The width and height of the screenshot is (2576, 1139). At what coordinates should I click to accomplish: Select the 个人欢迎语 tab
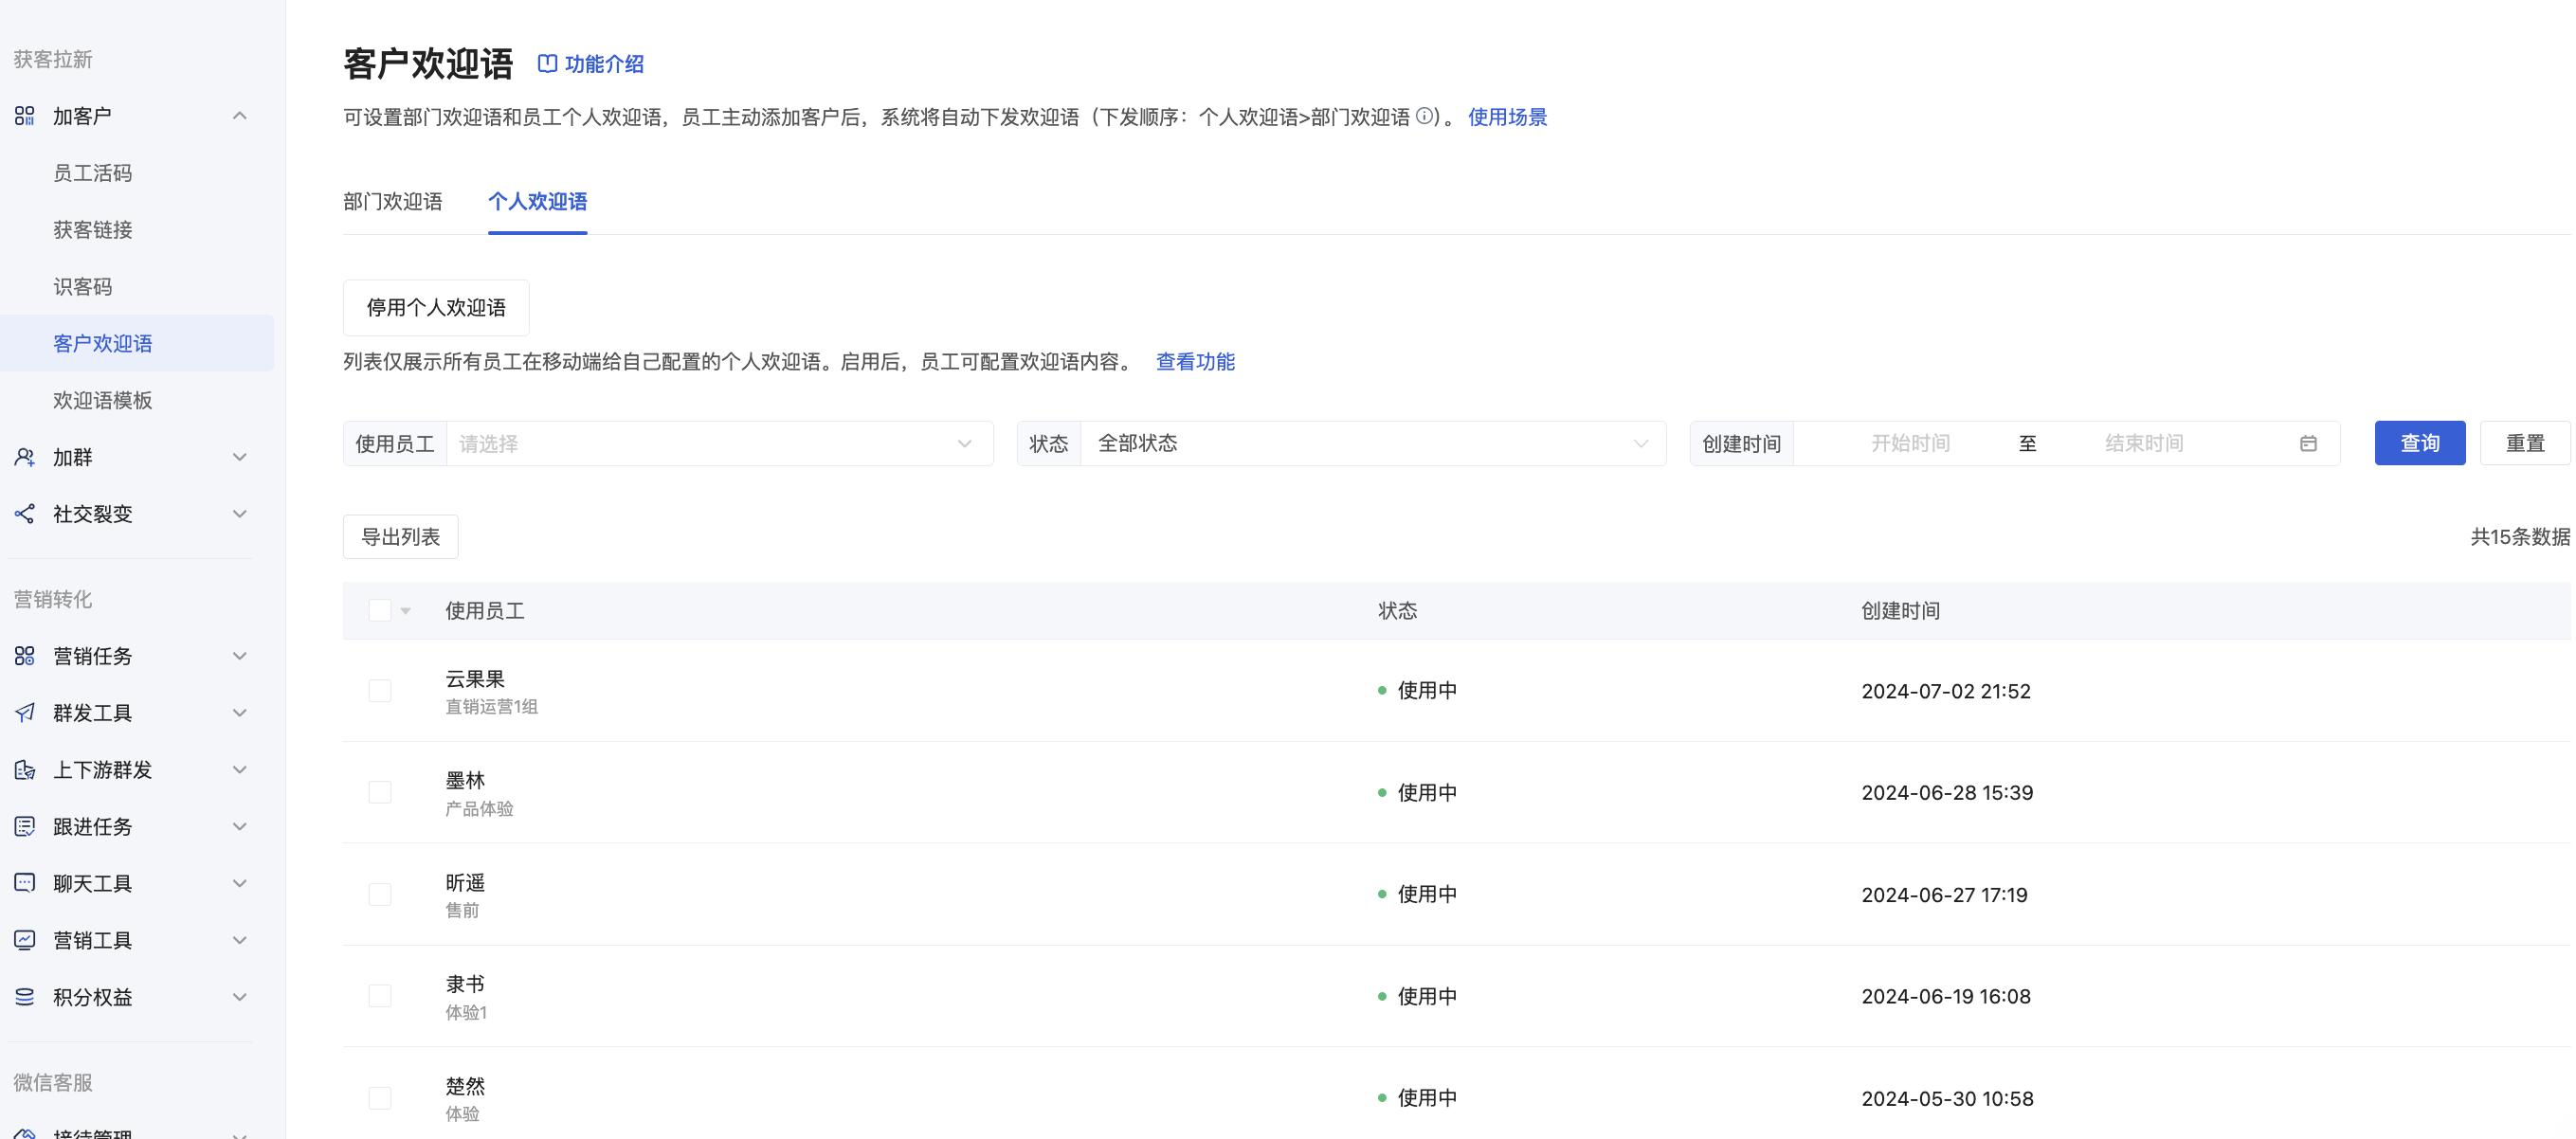(538, 202)
